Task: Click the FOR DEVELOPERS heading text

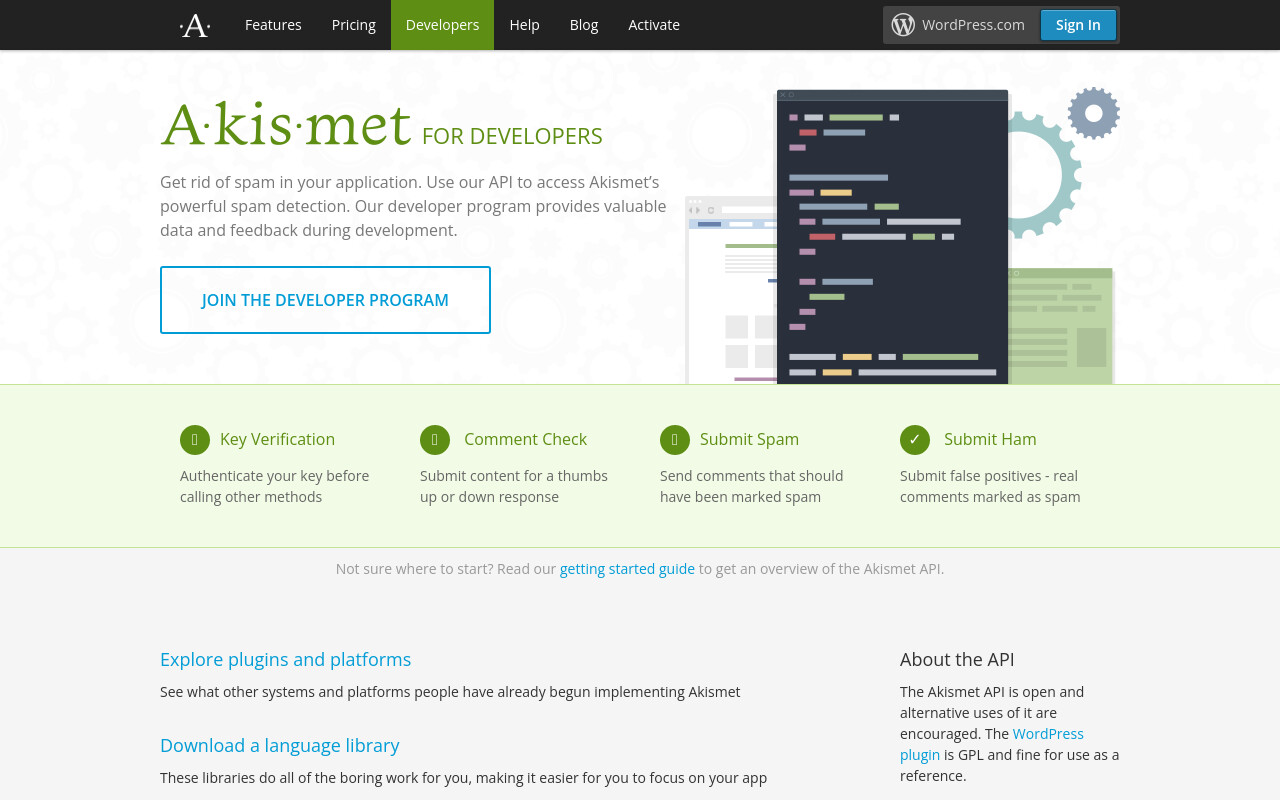Action: (x=512, y=137)
